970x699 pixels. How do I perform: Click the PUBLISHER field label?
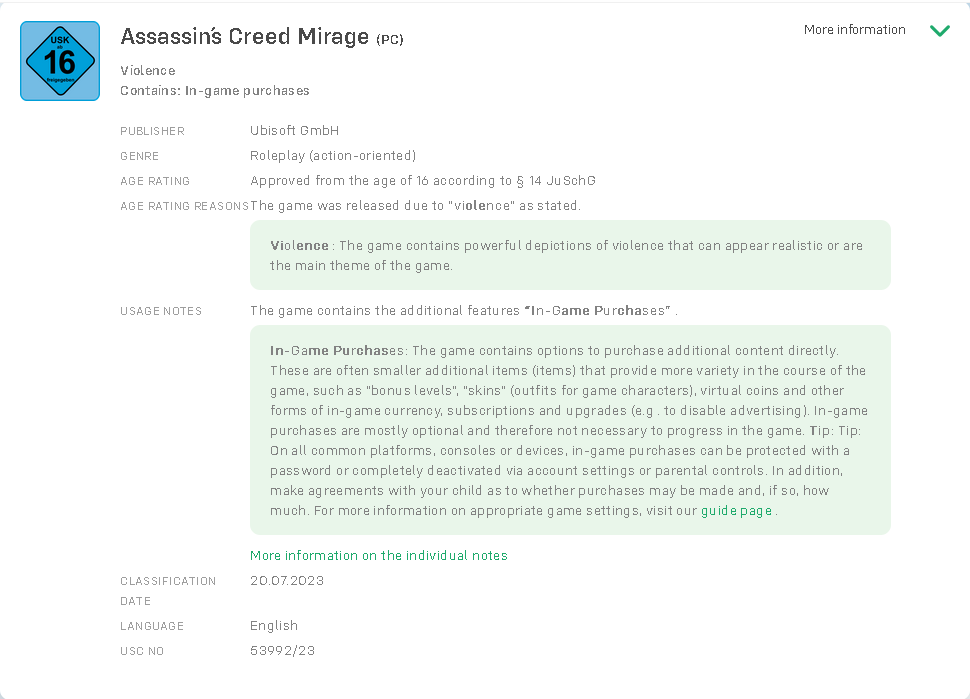point(152,131)
